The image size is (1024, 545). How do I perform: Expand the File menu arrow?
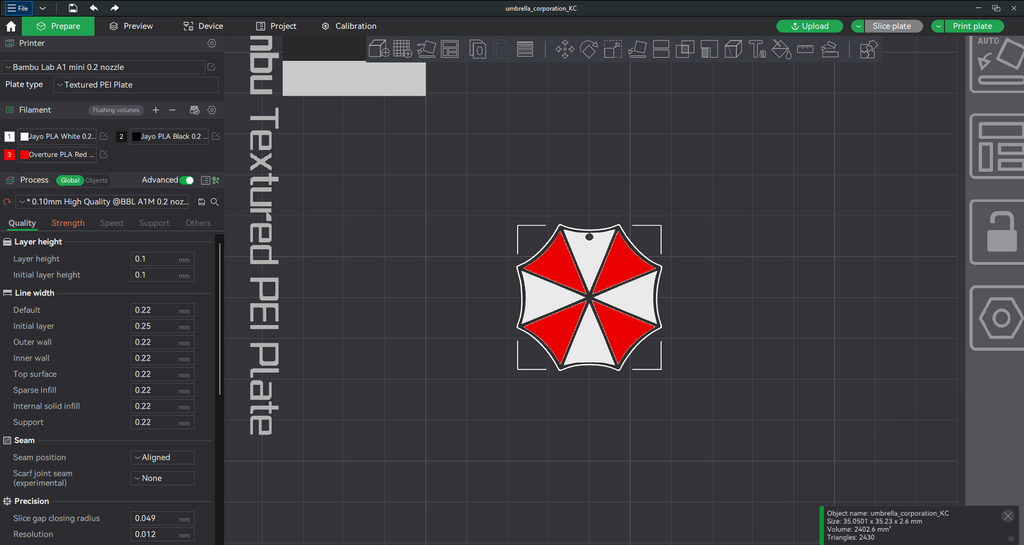coord(42,8)
